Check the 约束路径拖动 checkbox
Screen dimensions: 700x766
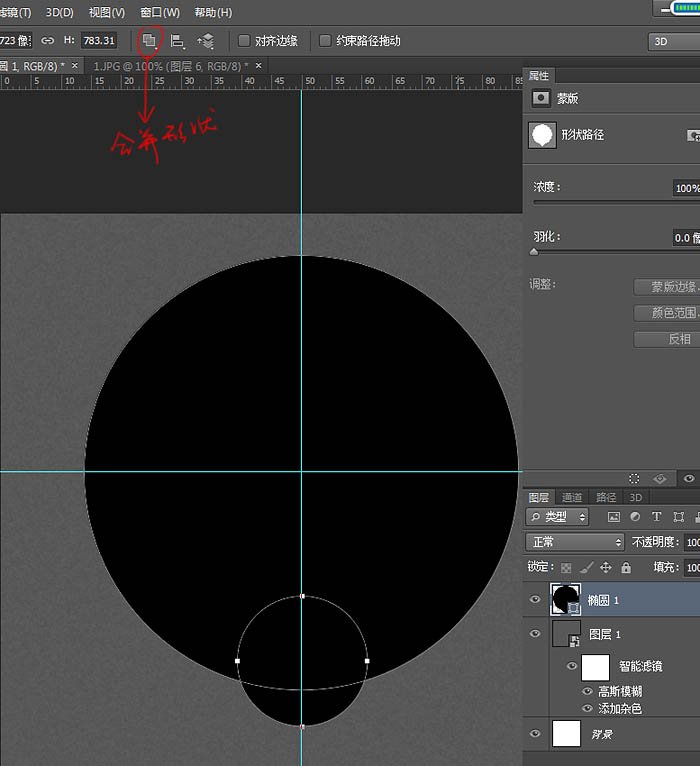point(325,41)
